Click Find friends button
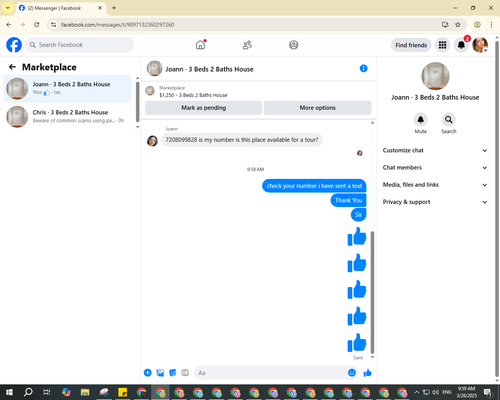Viewport: 500px width, 400px height. [x=411, y=45]
